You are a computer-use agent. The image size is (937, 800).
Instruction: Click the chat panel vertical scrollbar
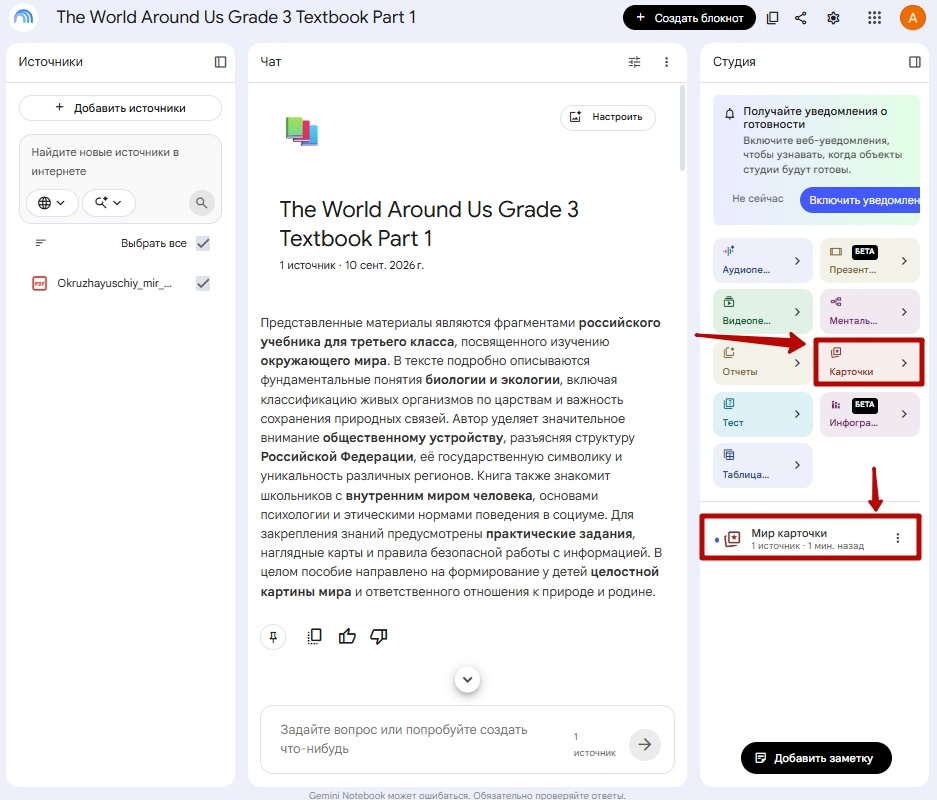pos(682,128)
